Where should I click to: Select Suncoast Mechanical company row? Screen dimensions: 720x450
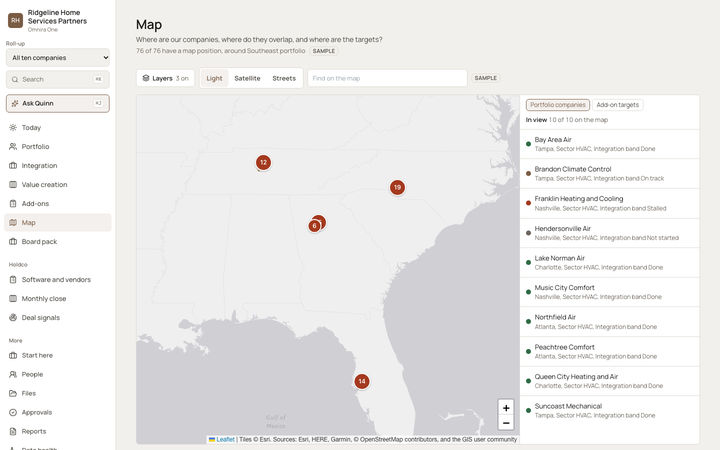[610, 411]
